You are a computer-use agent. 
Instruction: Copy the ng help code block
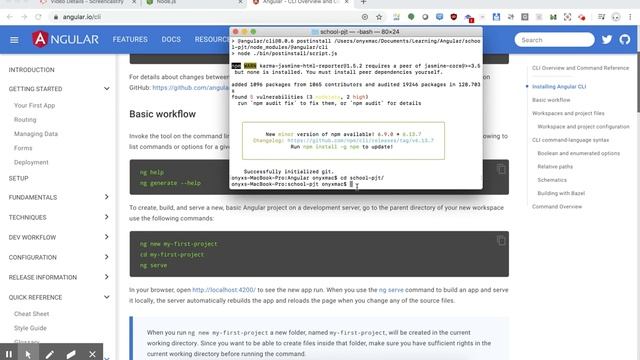pyautogui.click(x=501, y=169)
